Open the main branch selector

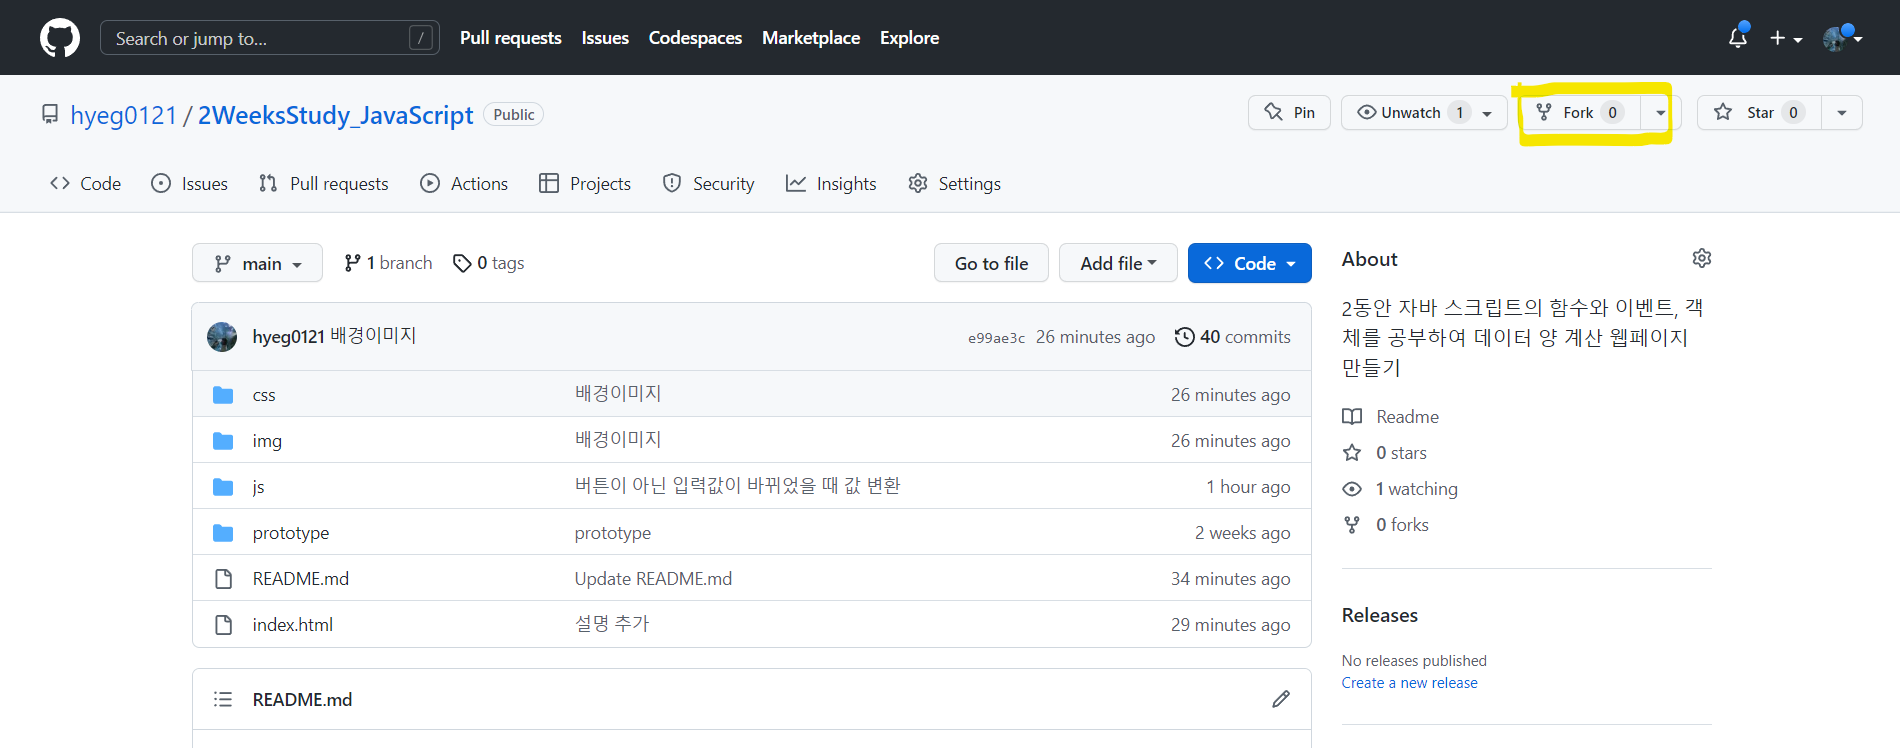click(x=257, y=263)
